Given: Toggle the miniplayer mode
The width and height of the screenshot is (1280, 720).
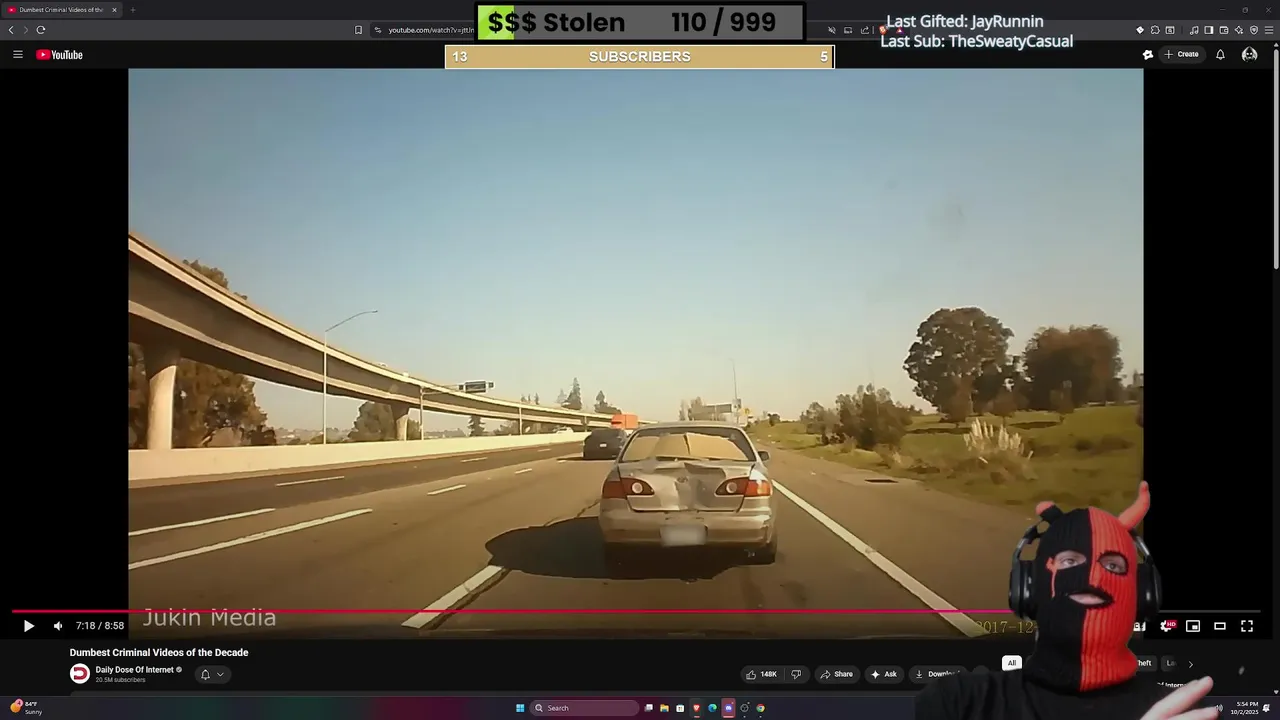Looking at the screenshot, I should (x=1193, y=626).
